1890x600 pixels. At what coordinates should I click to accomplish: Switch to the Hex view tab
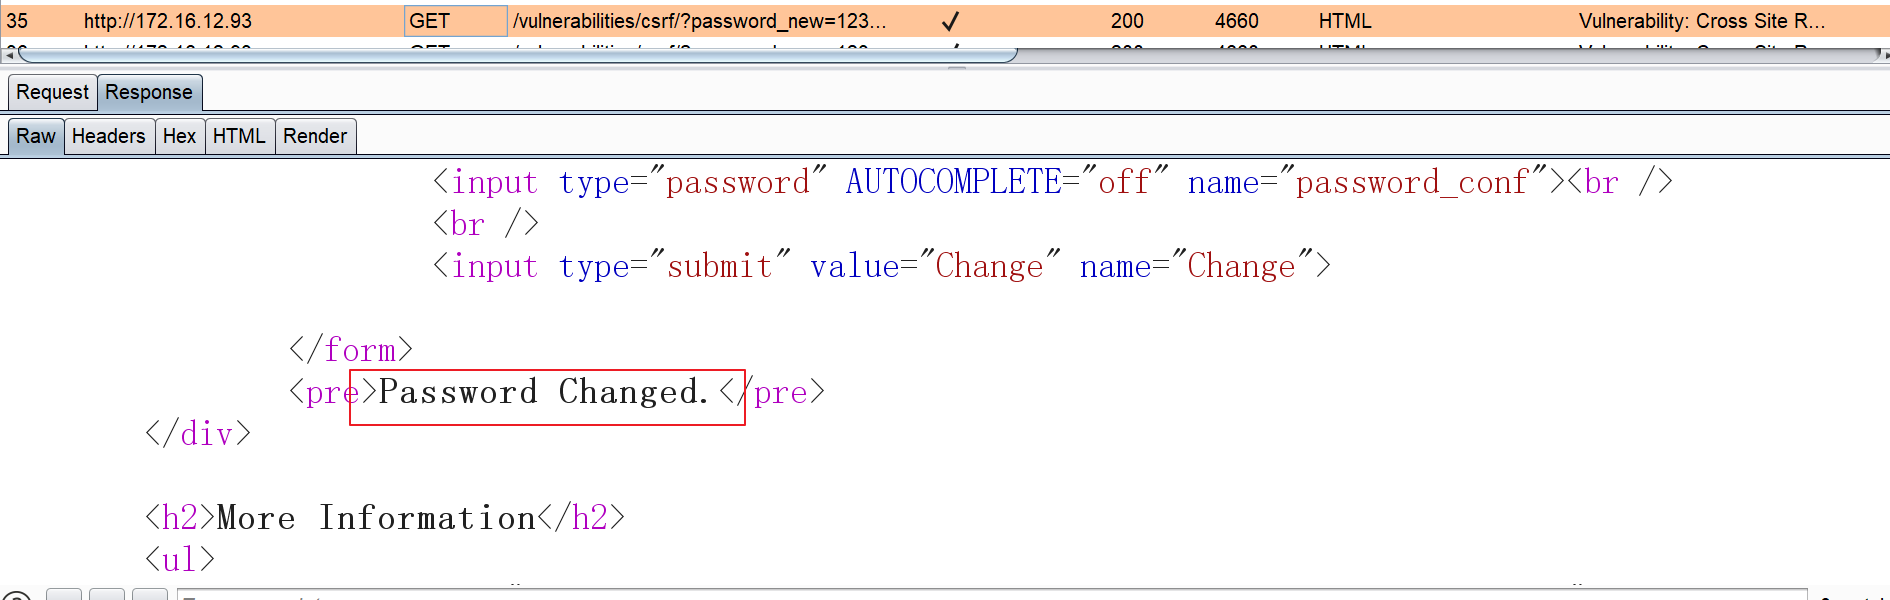(x=179, y=136)
